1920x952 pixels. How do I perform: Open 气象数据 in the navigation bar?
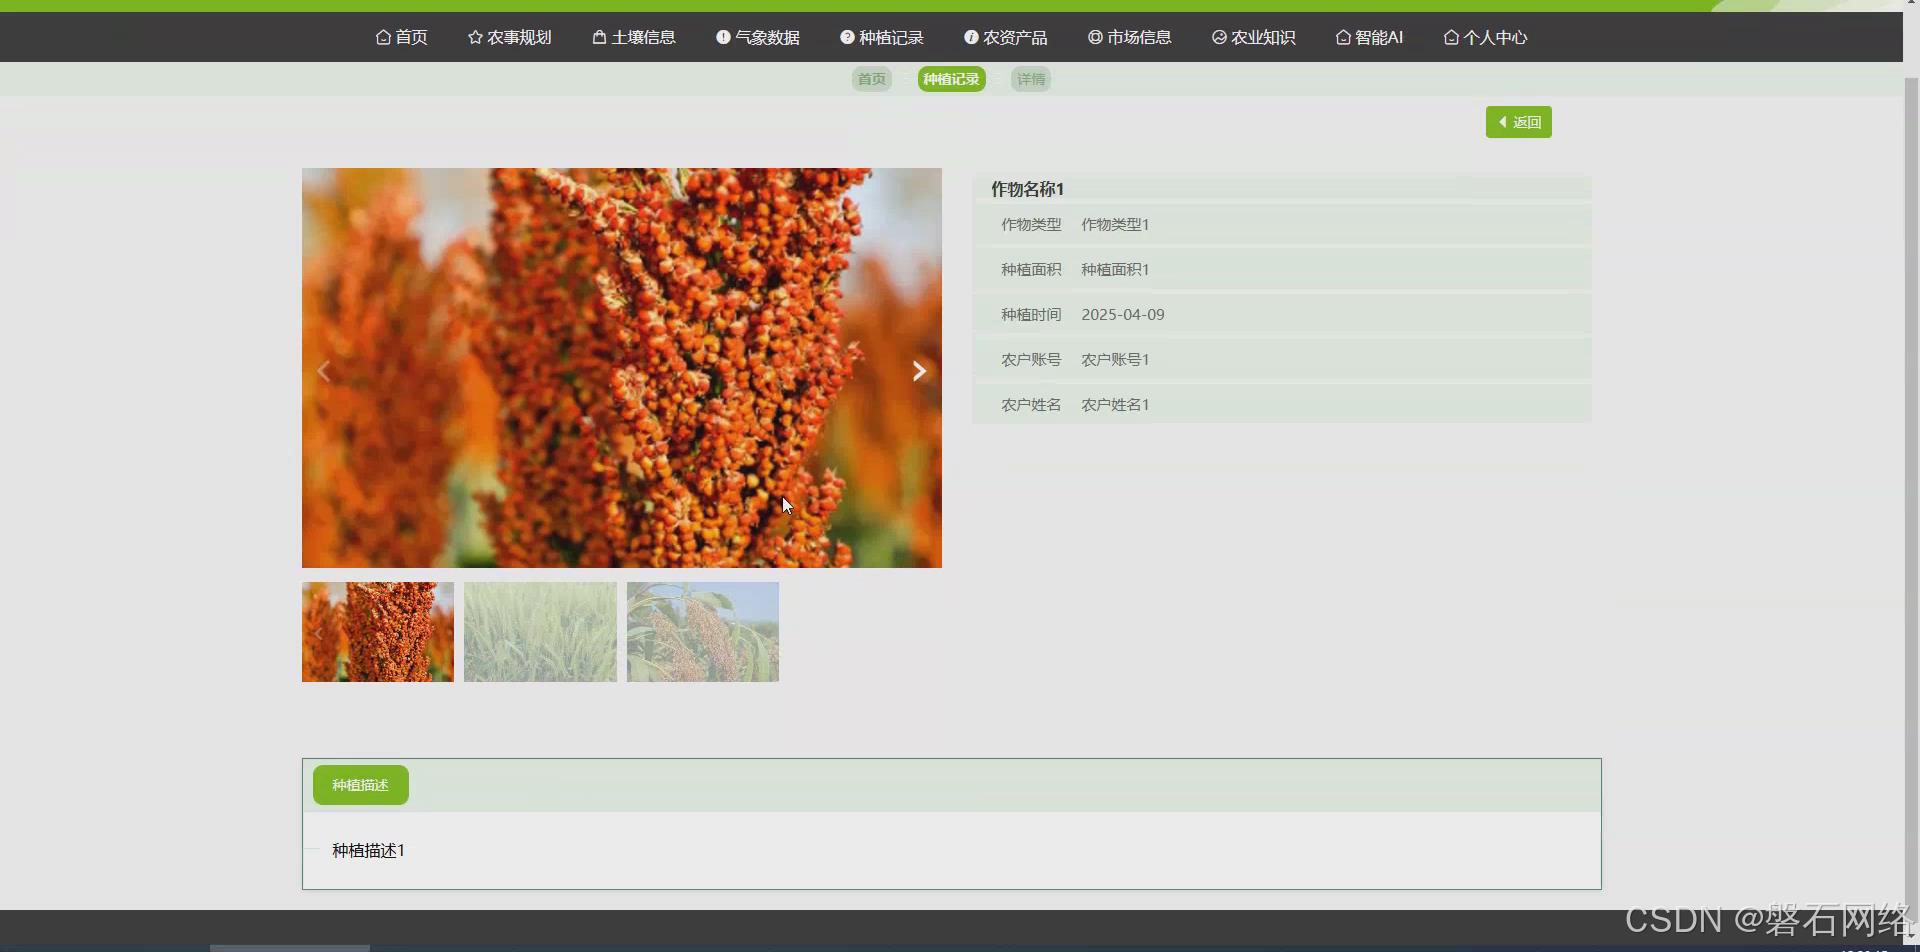[x=758, y=37]
